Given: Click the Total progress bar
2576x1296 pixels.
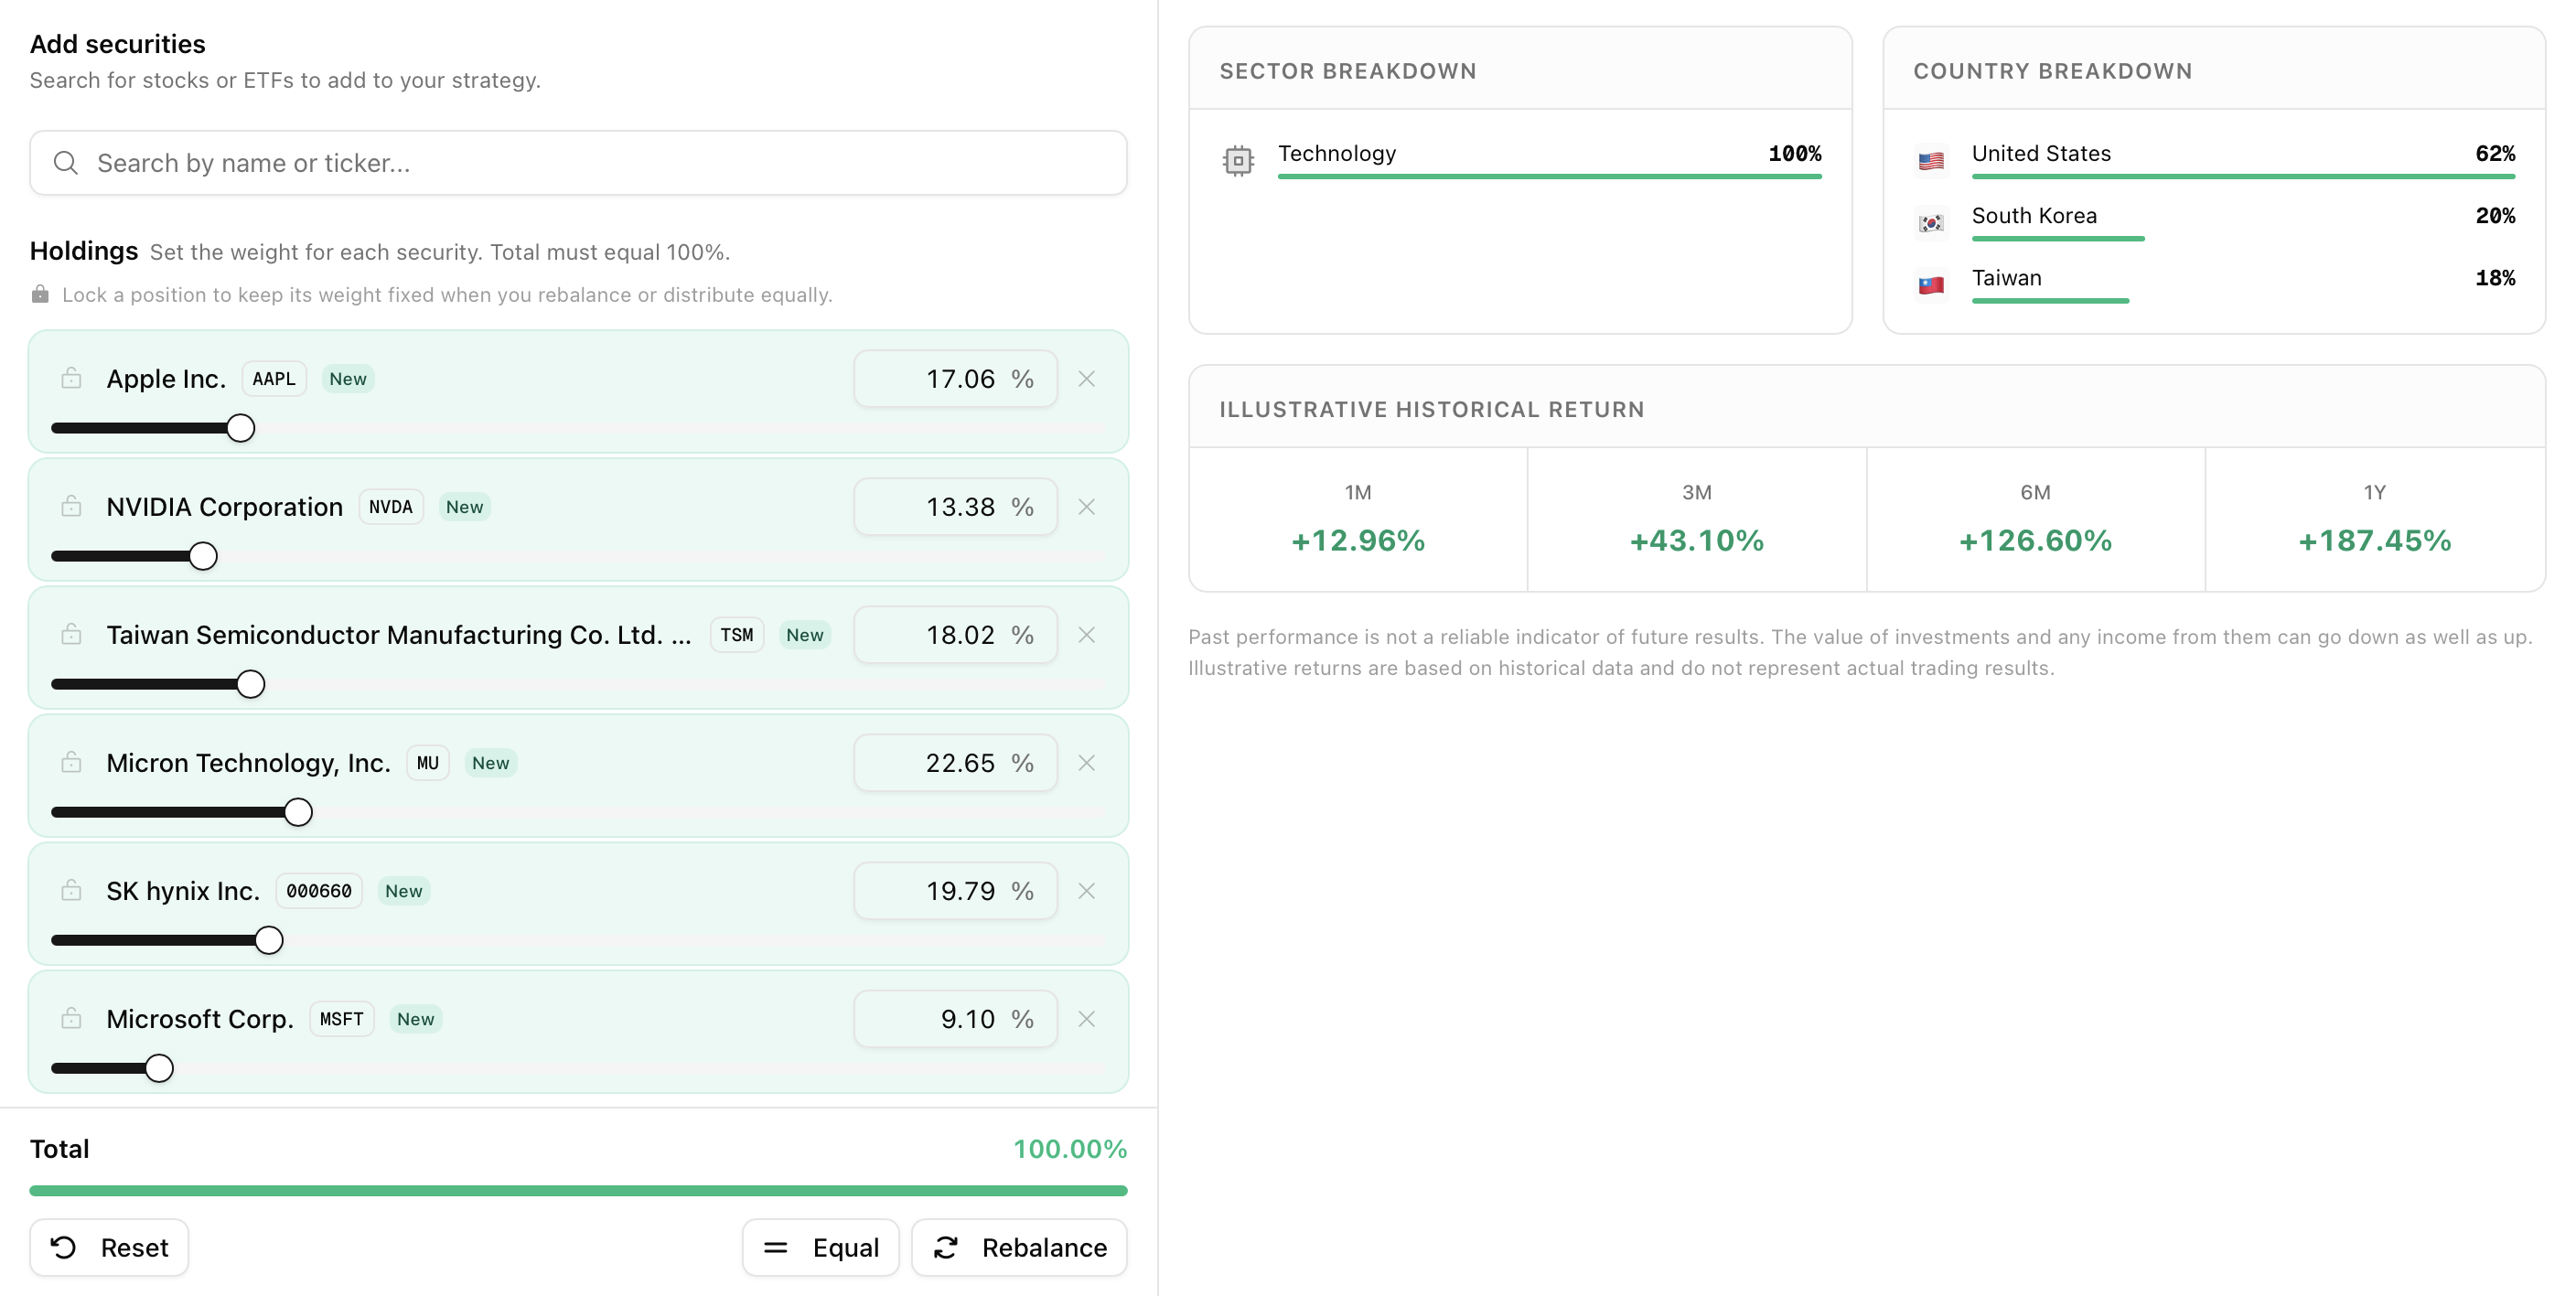Looking at the screenshot, I should [578, 1191].
